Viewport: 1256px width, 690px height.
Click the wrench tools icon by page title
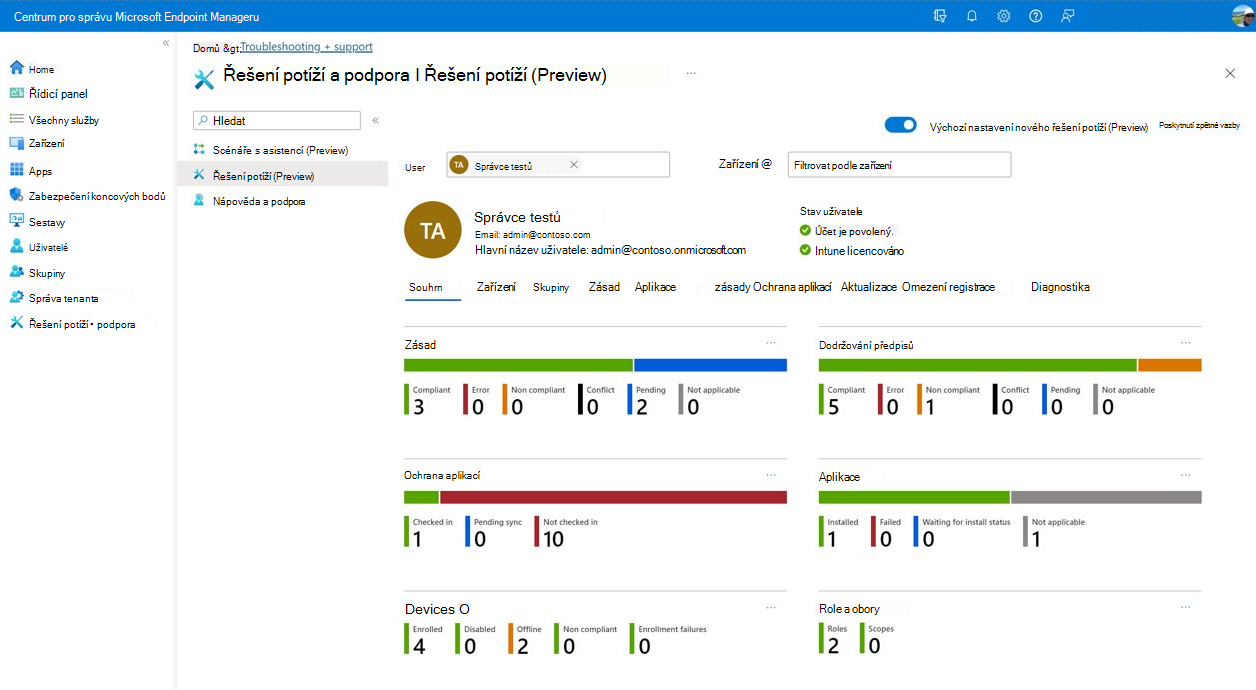click(x=204, y=78)
